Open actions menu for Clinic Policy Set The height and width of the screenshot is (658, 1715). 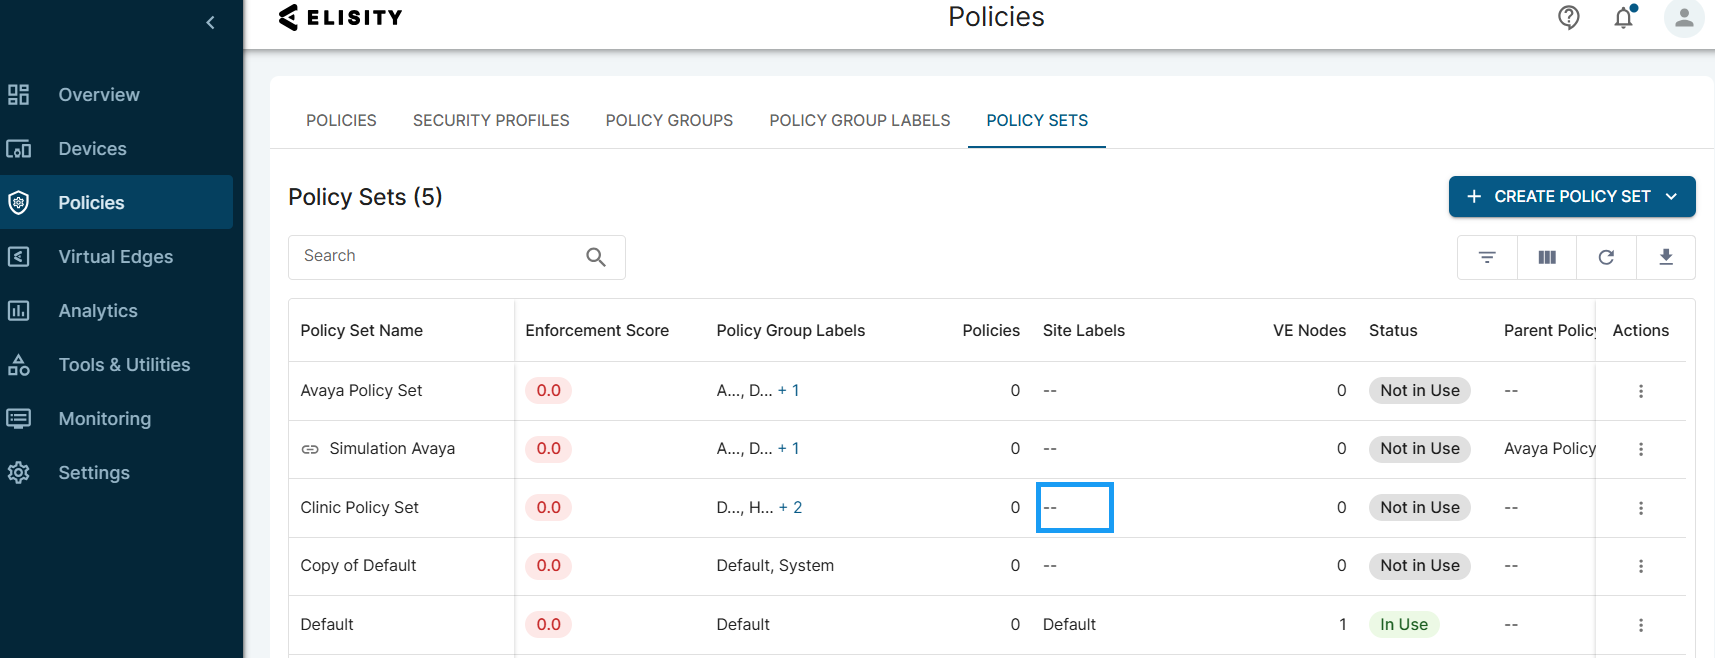pos(1640,508)
